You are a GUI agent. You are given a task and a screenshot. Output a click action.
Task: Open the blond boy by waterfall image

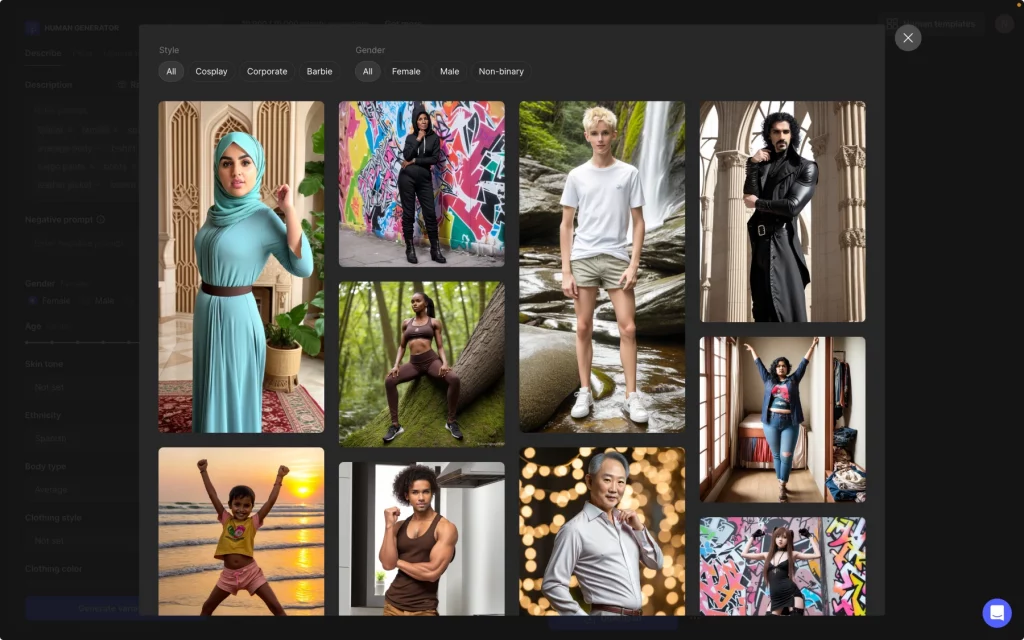point(602,266)
